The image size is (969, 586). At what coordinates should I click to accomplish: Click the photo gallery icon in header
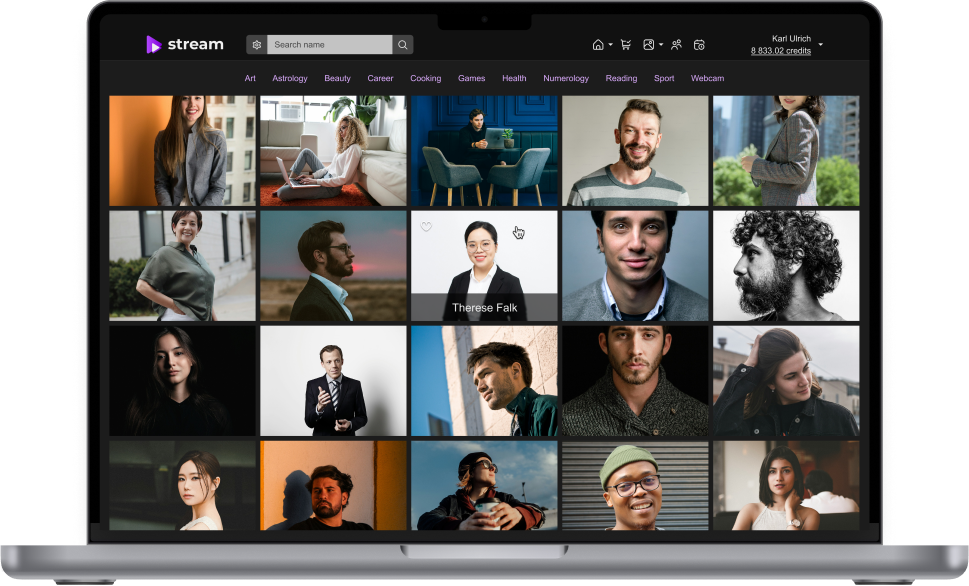[x=649, y=45]
